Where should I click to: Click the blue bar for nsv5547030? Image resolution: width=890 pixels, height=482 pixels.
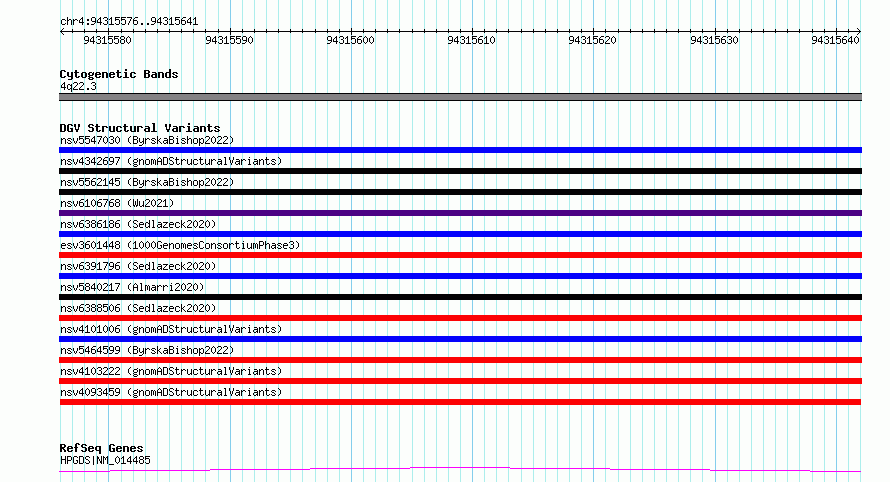460,150
